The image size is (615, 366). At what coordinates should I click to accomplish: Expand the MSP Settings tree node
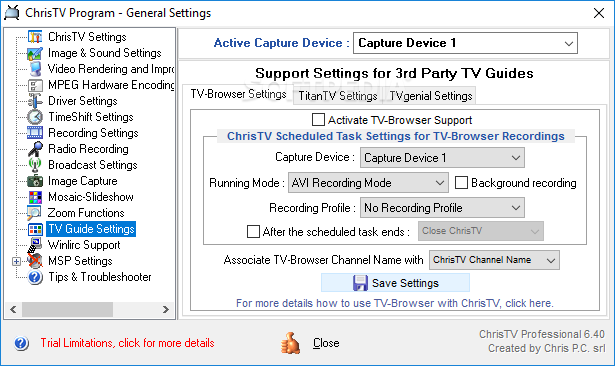16,261
